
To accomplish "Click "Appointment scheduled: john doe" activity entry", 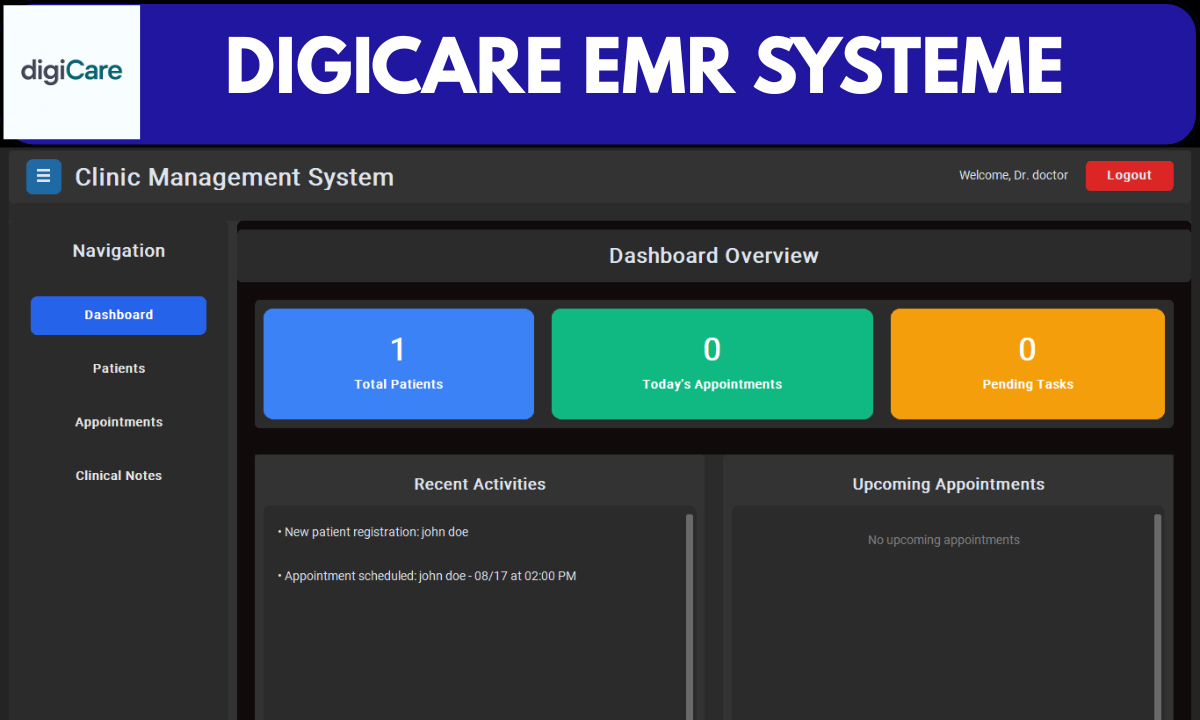I will (x=427, y=576).
